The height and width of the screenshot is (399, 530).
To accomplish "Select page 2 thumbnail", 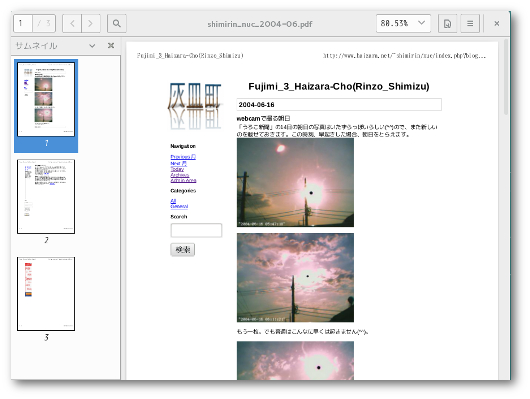I will pos(46,196).
